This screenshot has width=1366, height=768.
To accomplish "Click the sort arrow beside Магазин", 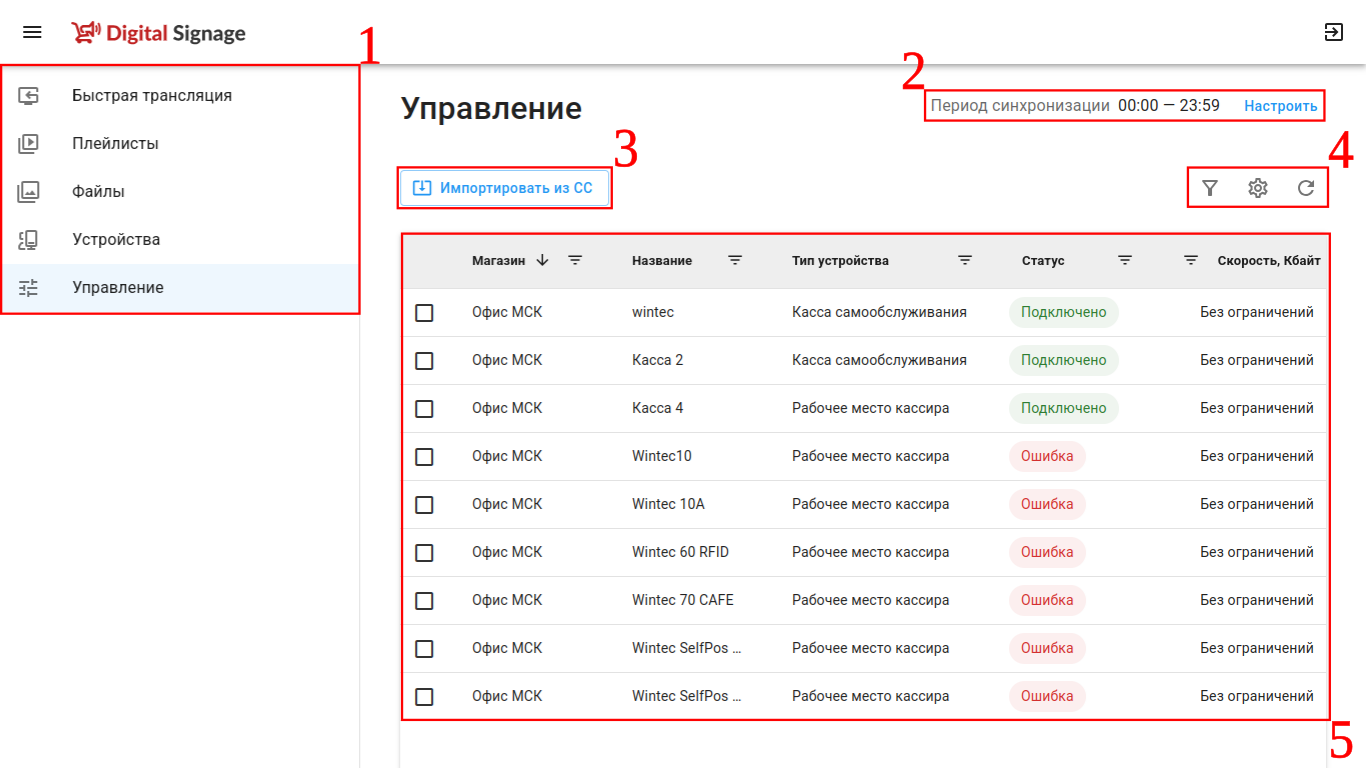I will point(543,260).
